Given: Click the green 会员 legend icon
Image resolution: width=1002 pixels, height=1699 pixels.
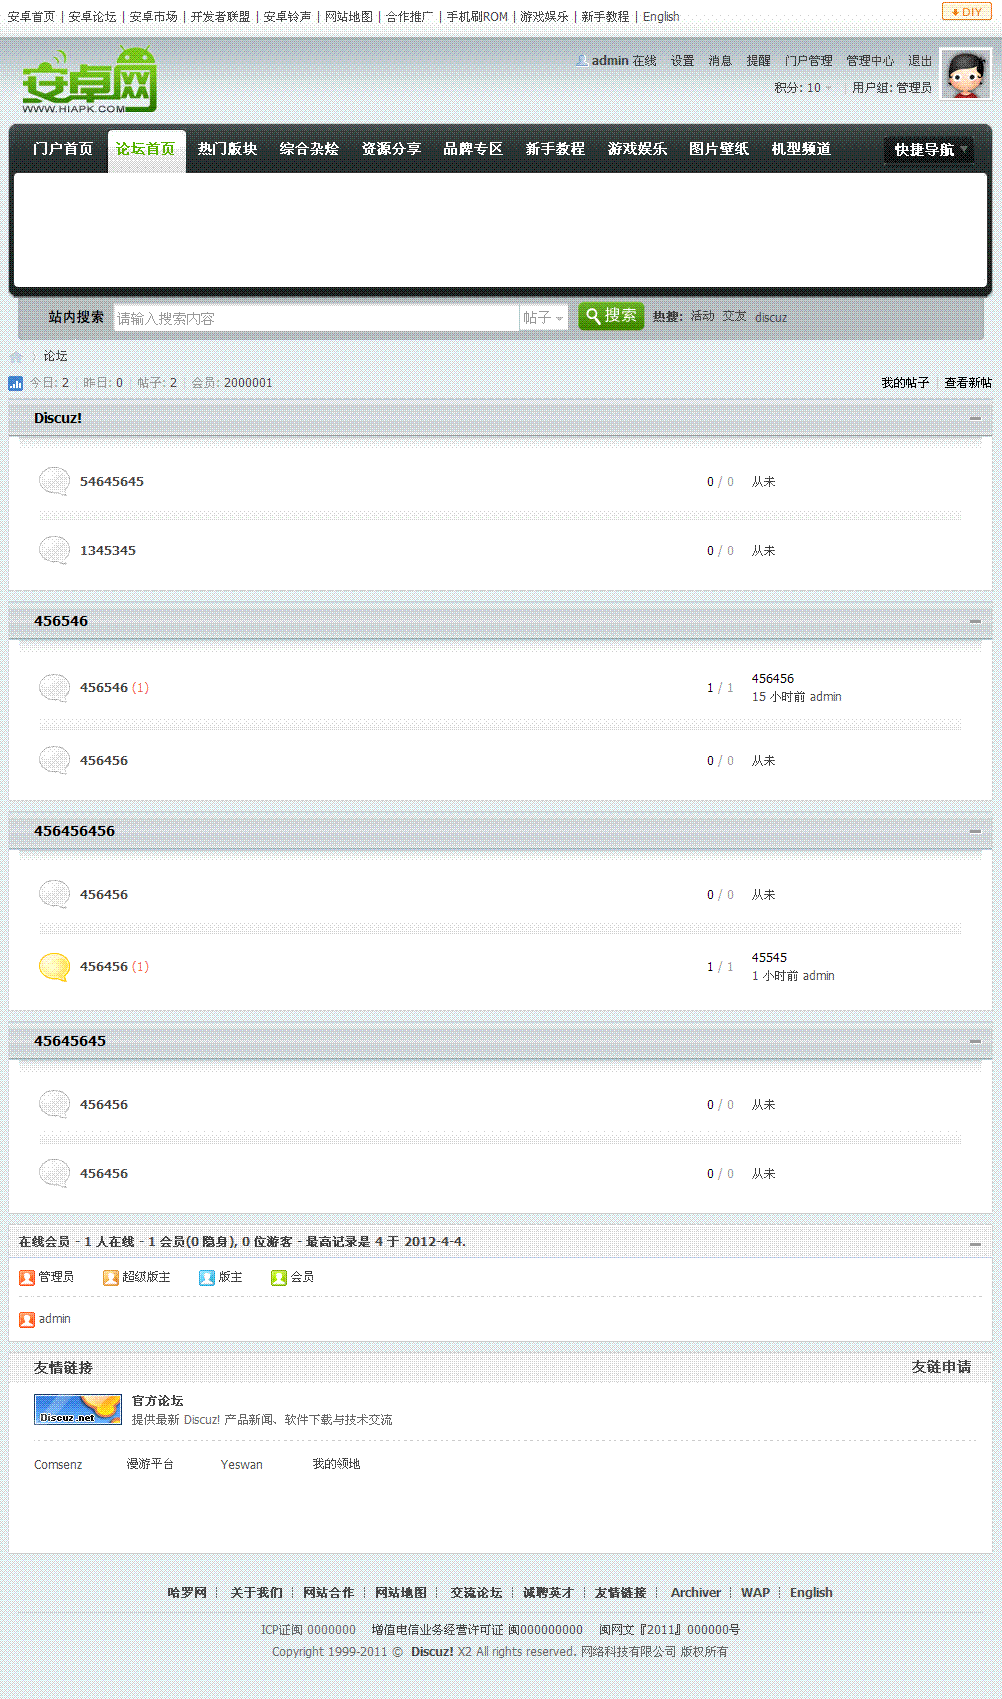Looking at the screenshot, I should pyautogui.click(x=279, y=1278).
